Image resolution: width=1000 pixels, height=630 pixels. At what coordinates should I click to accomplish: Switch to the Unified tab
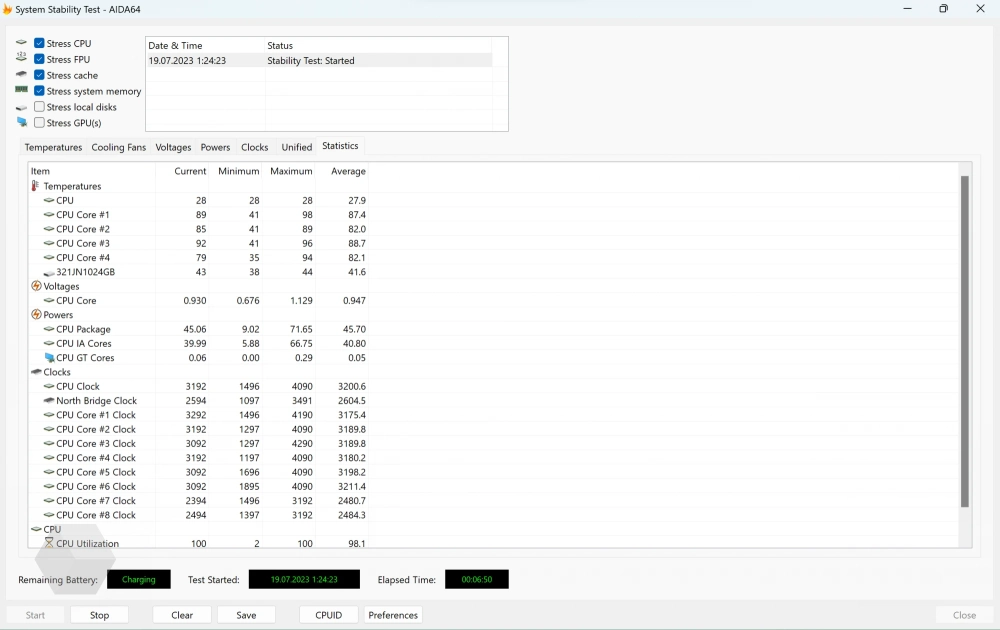[x=296, y=147]
